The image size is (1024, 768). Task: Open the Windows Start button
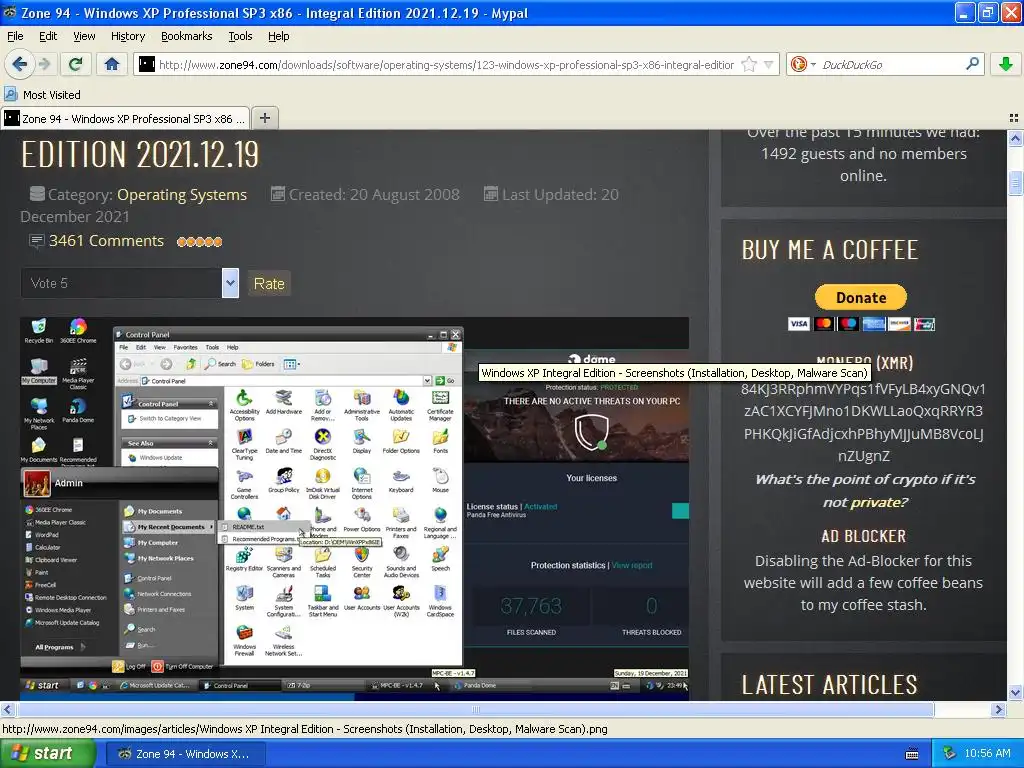click(x=48, y=753)
